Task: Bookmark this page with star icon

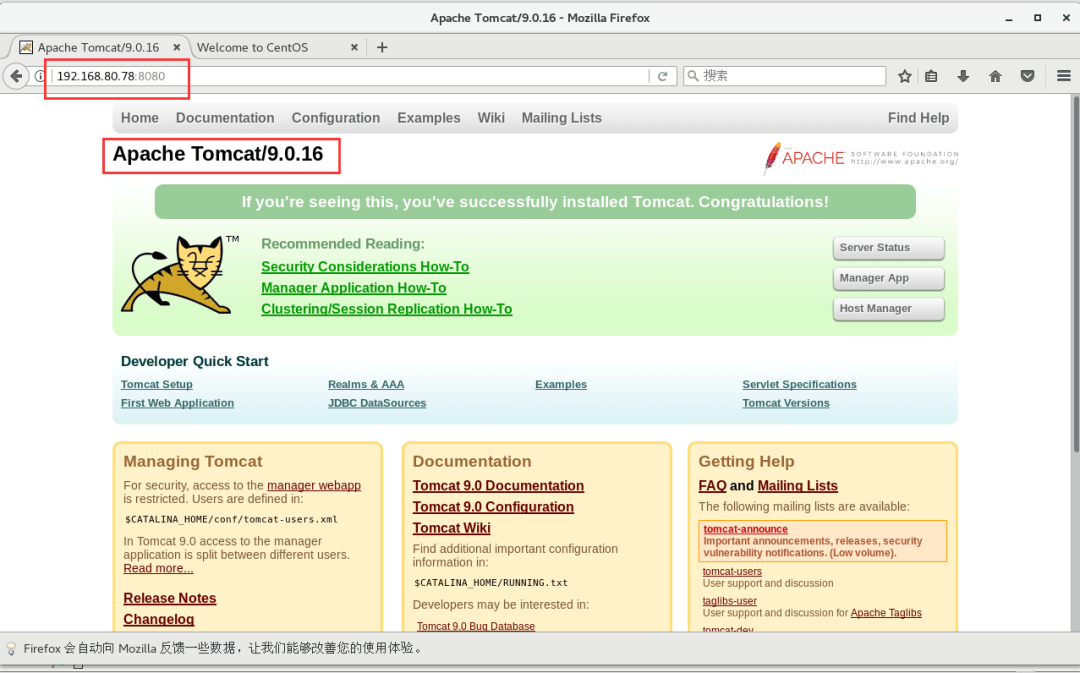Action: pyautogui.click(x=904, y=76)
